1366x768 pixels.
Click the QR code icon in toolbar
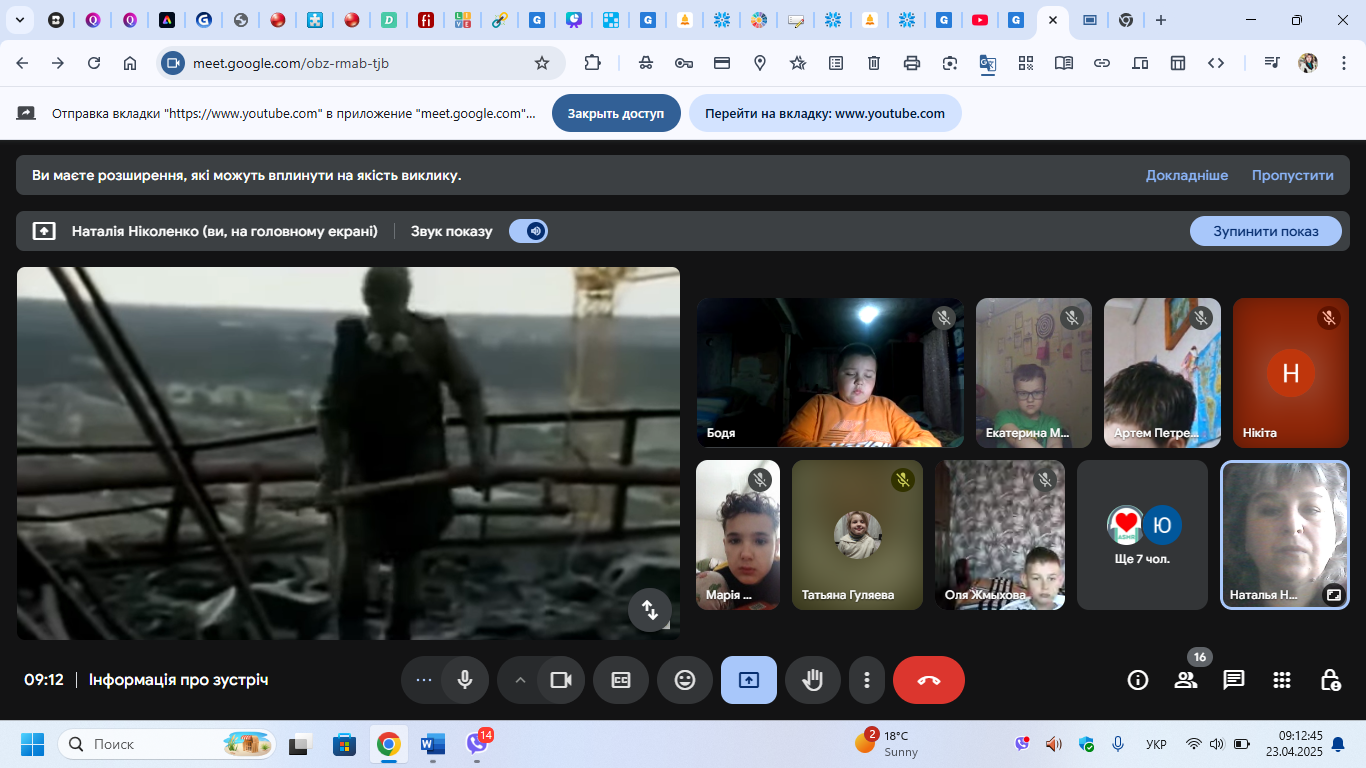[x=1026, y=63]
